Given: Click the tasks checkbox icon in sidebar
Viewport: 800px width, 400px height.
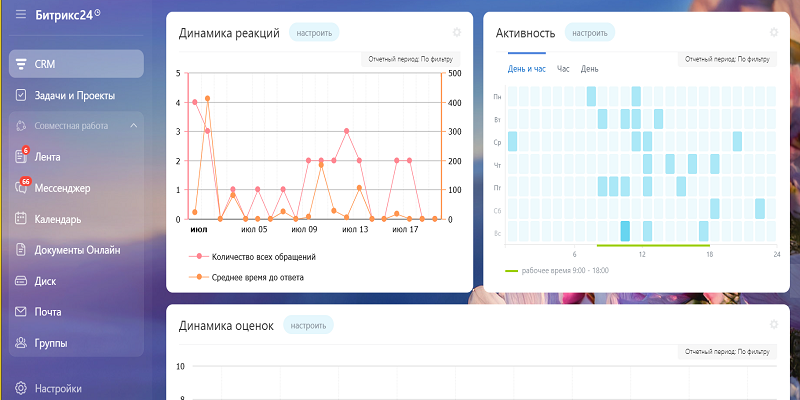Looking at the screenshot, I should [21, 95].
